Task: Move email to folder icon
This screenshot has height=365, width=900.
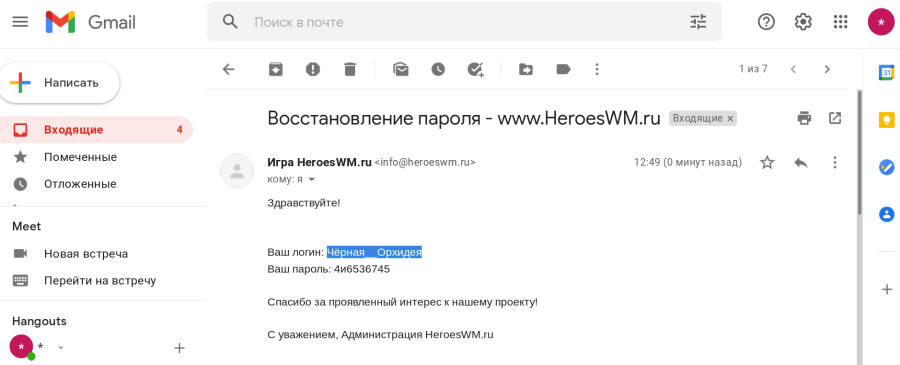Action: click(526, 69)
